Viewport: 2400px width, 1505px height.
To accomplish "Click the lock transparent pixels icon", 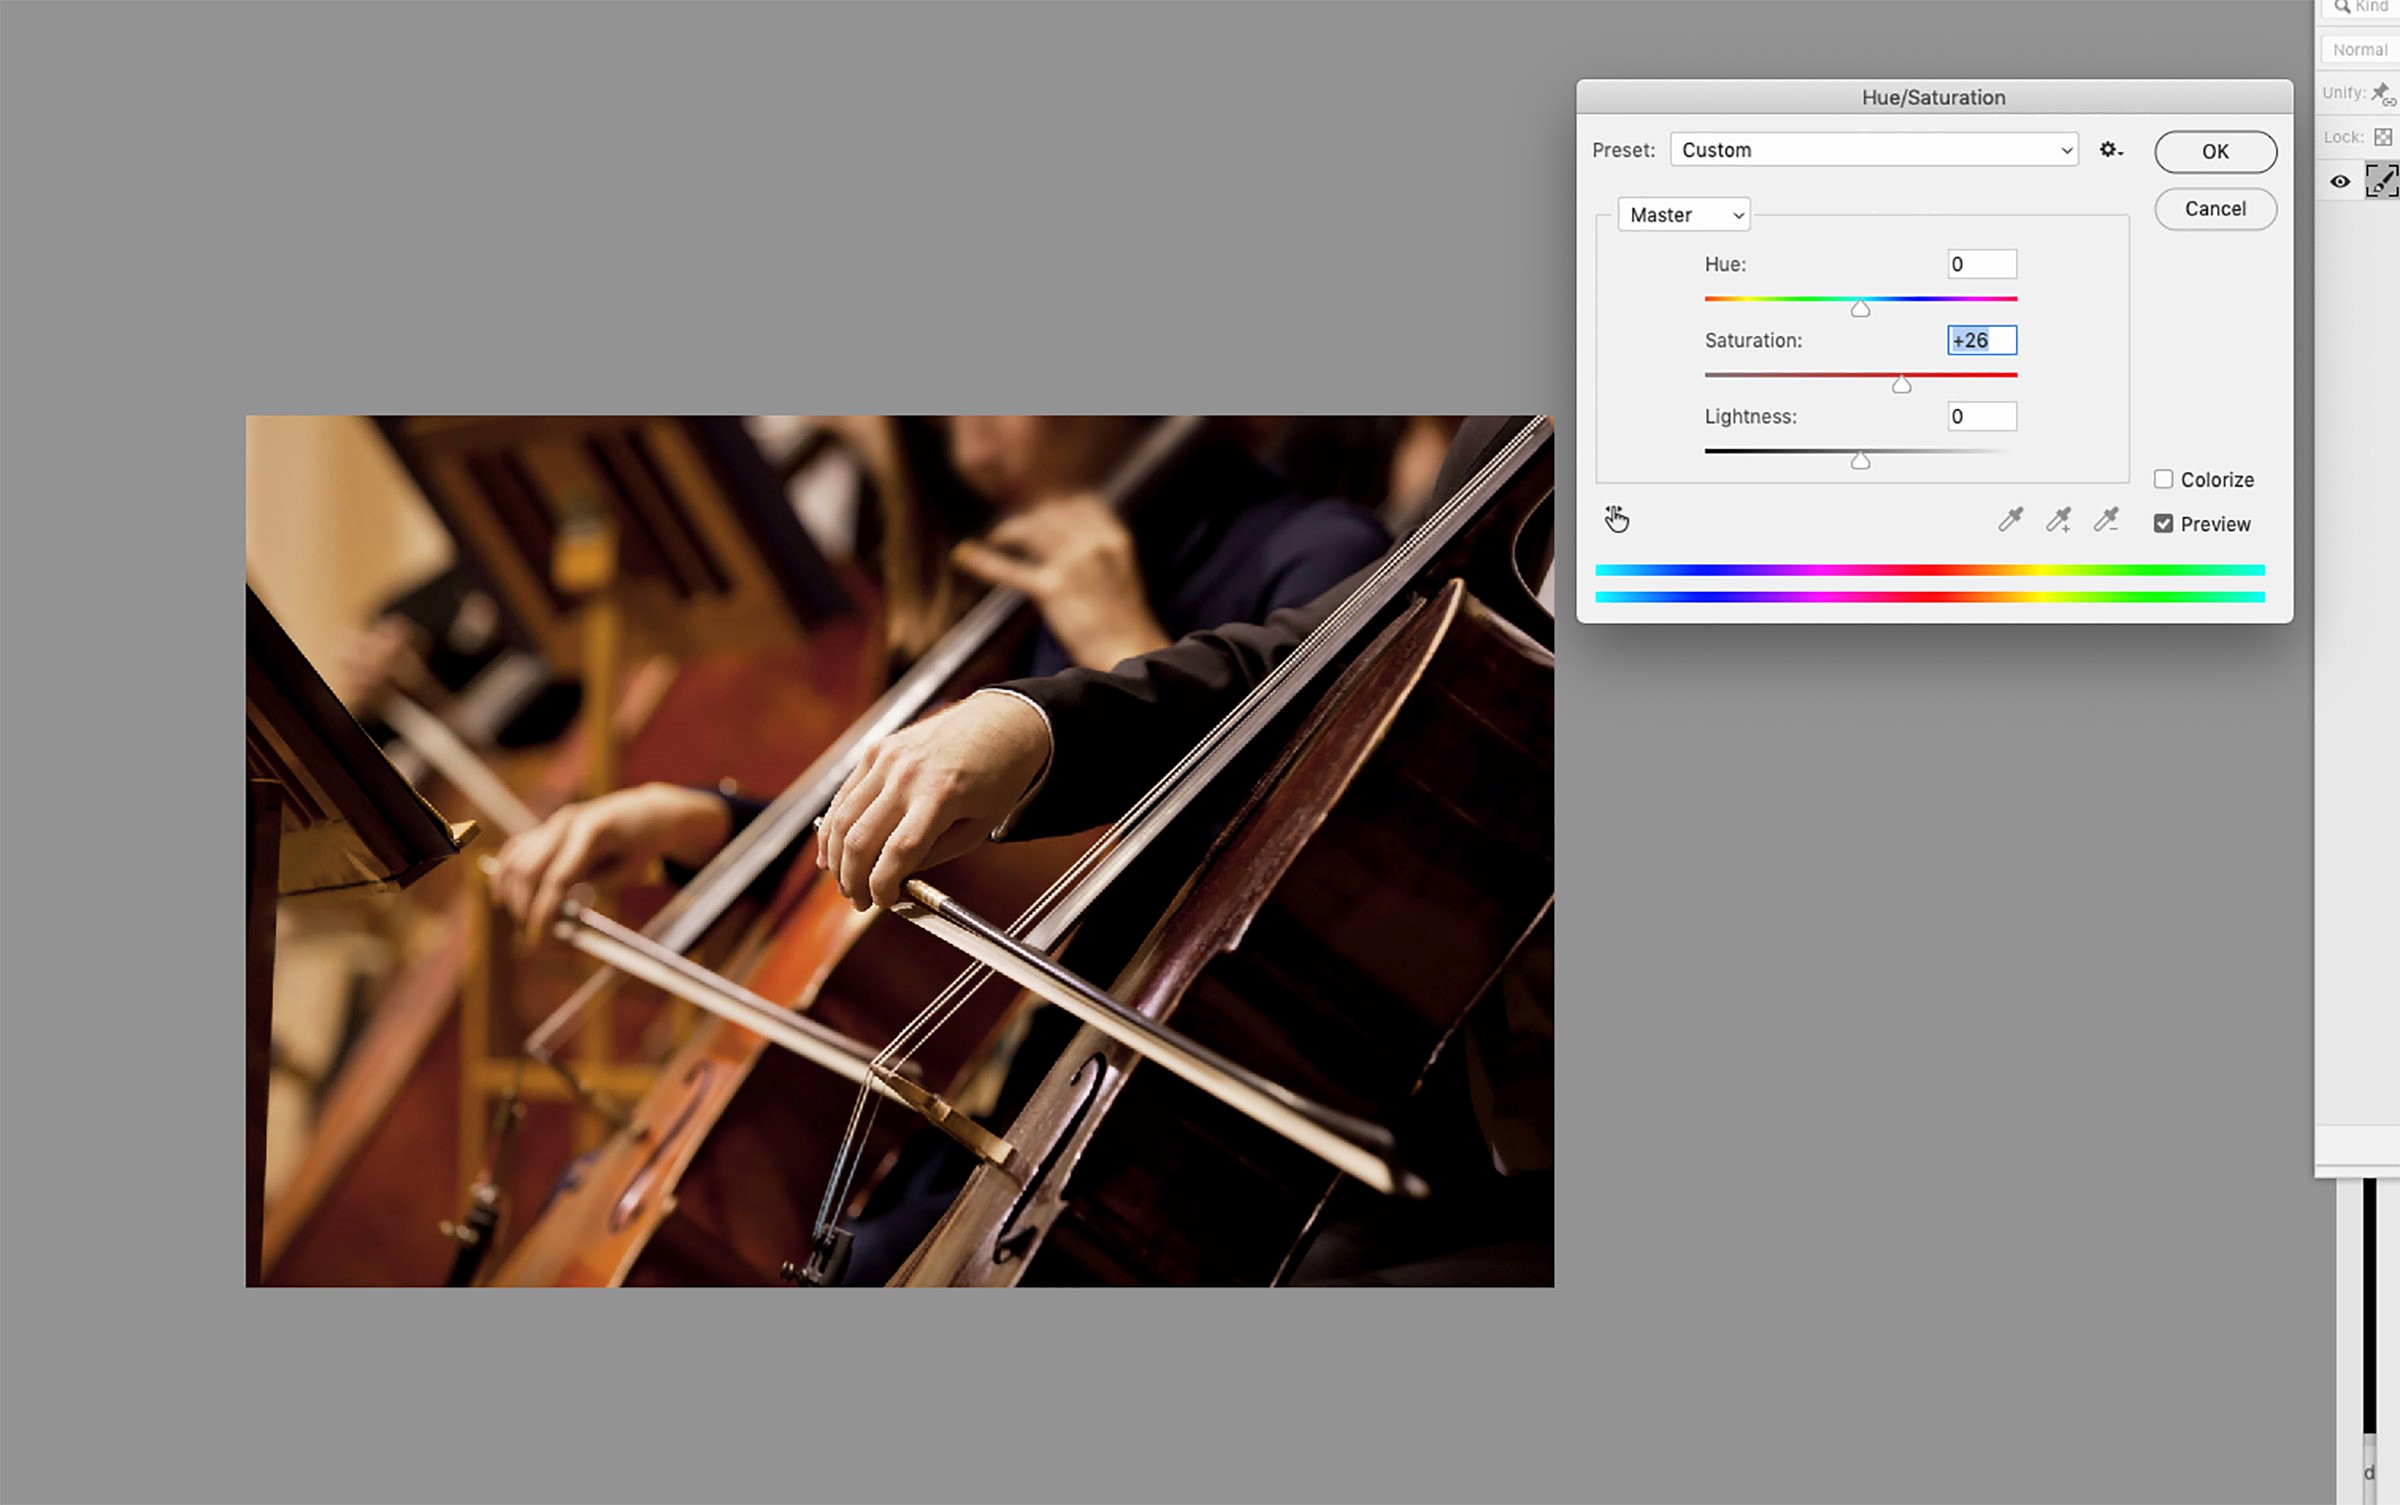I will point(2385,136).
